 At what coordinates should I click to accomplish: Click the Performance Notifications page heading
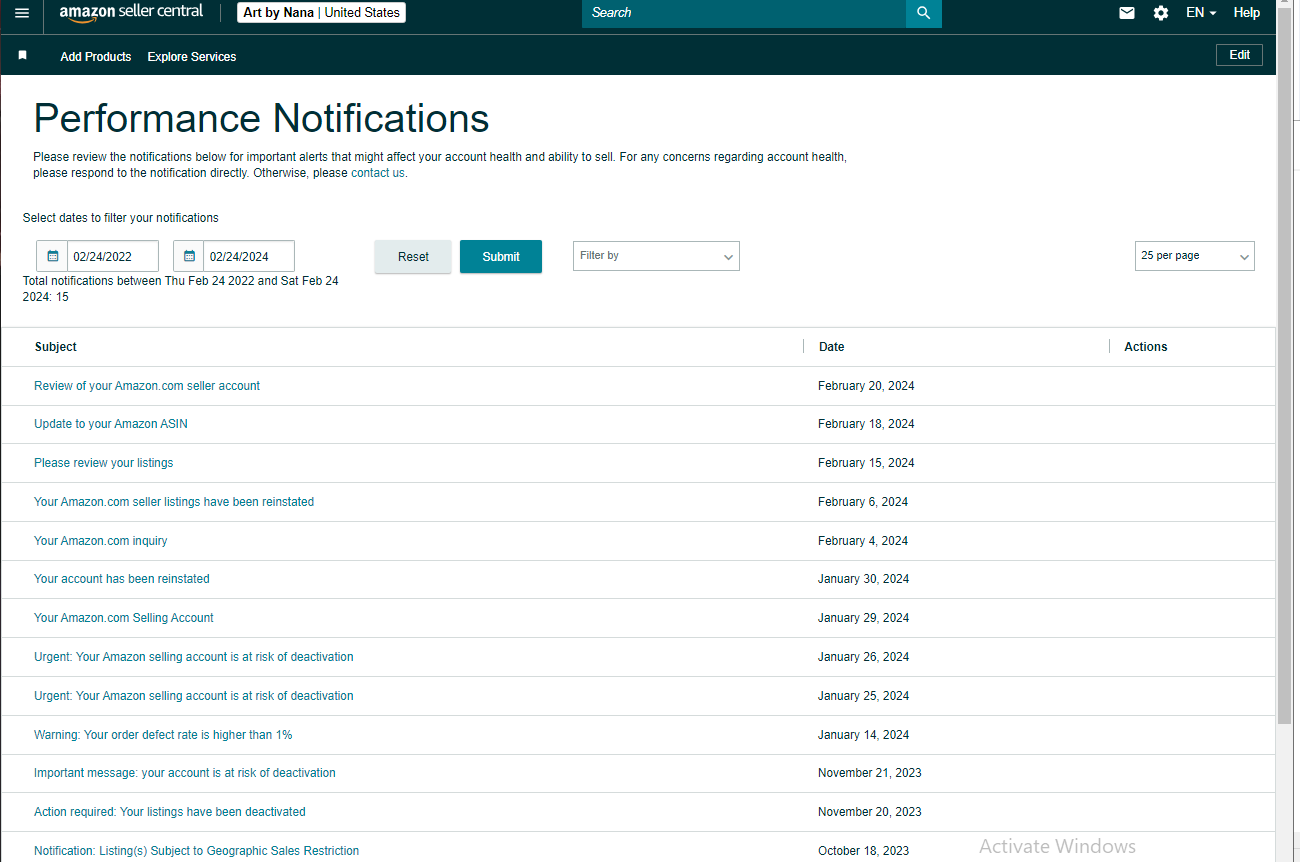point(261,119)
